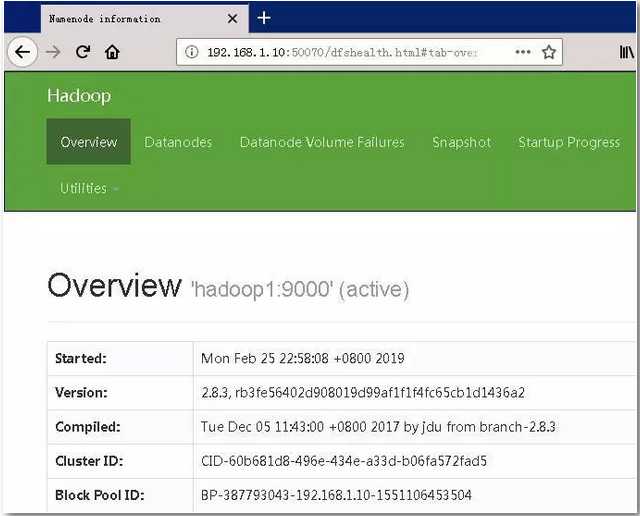The height and width of the screenshot is (516, 640).
Task: Click the Started: label cell
Action: click(x=120, y=358)
